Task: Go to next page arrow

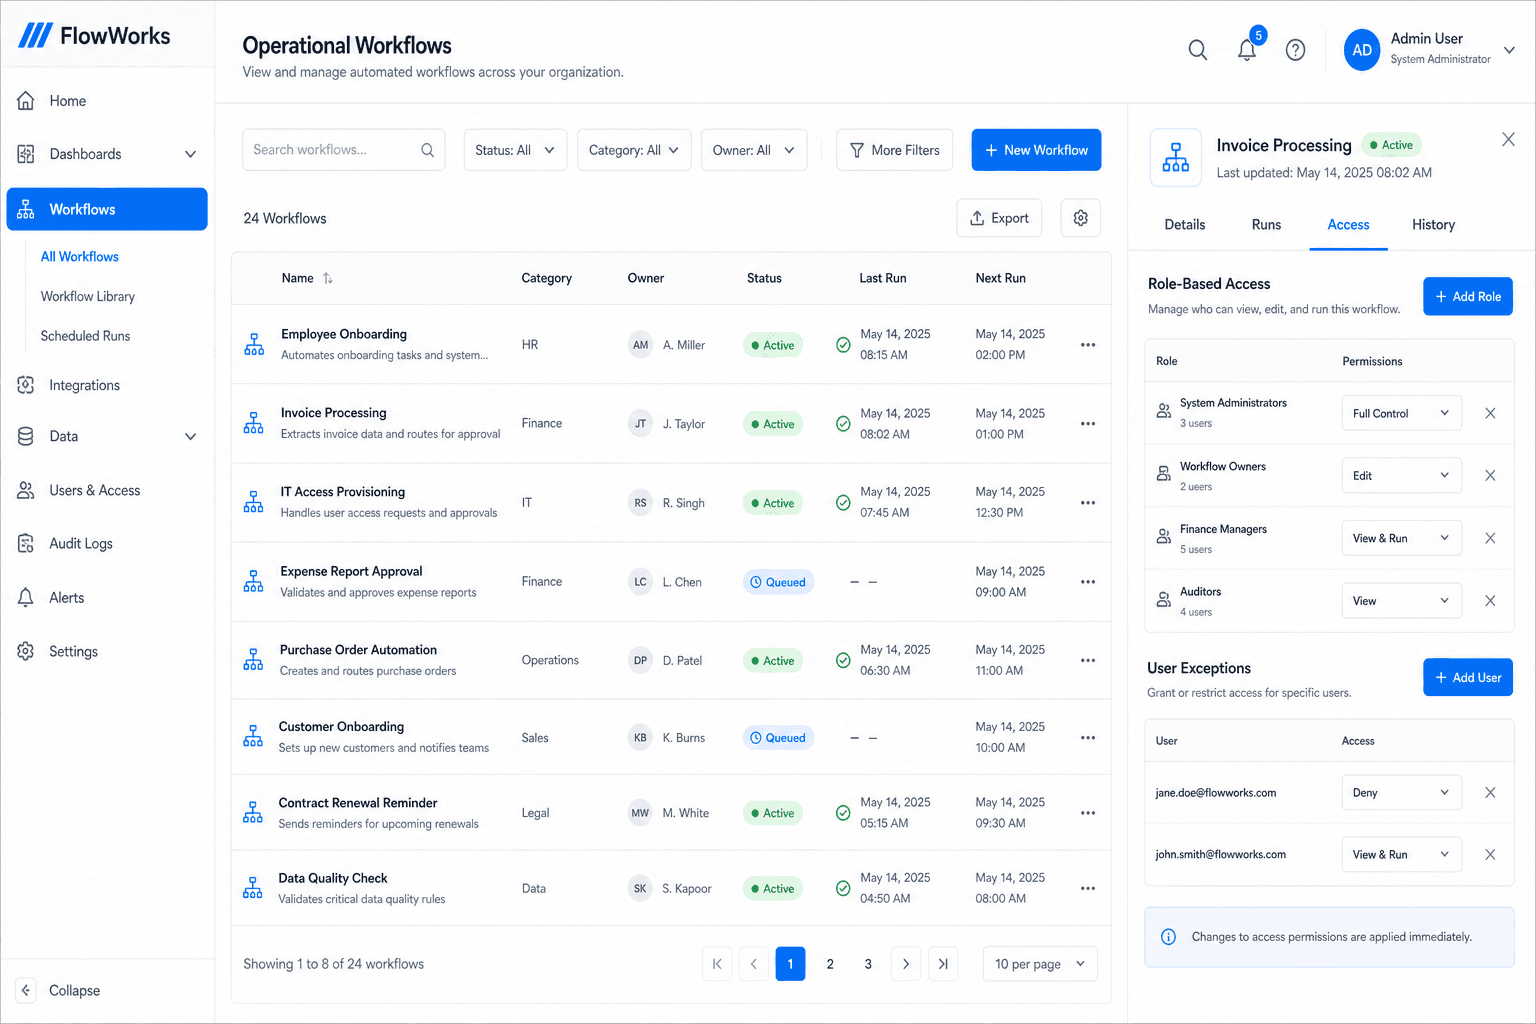Action: tap(905, 964)
